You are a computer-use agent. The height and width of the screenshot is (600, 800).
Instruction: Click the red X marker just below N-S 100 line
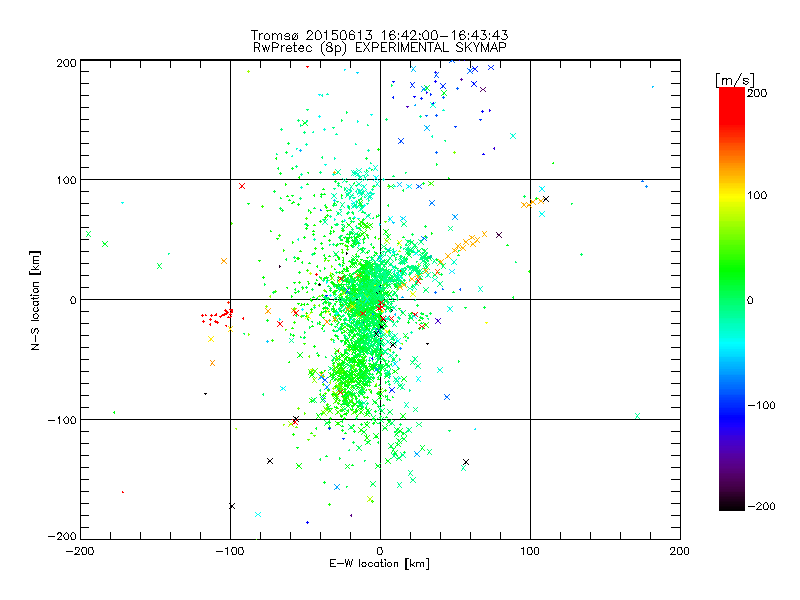(x=242, y=186)
